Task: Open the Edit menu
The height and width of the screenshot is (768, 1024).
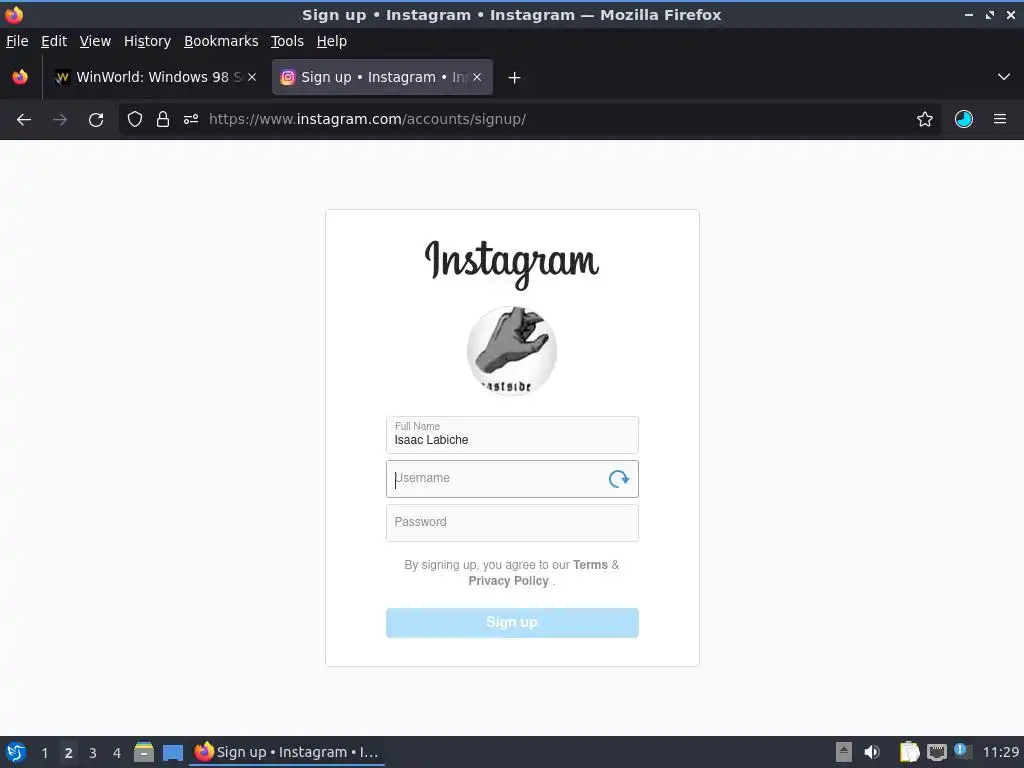Action: click(x=54, y=41)
